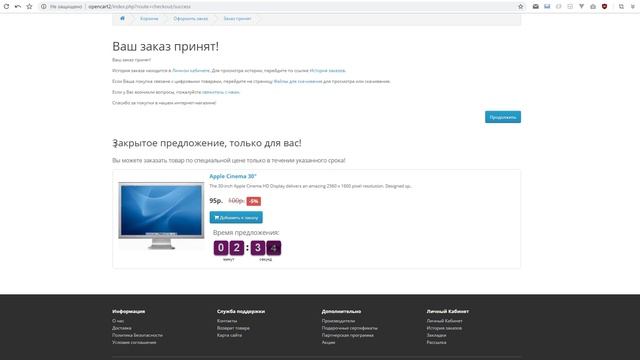Open footer link 'Акции'
The image size is (640, 360).
(328, 342)
